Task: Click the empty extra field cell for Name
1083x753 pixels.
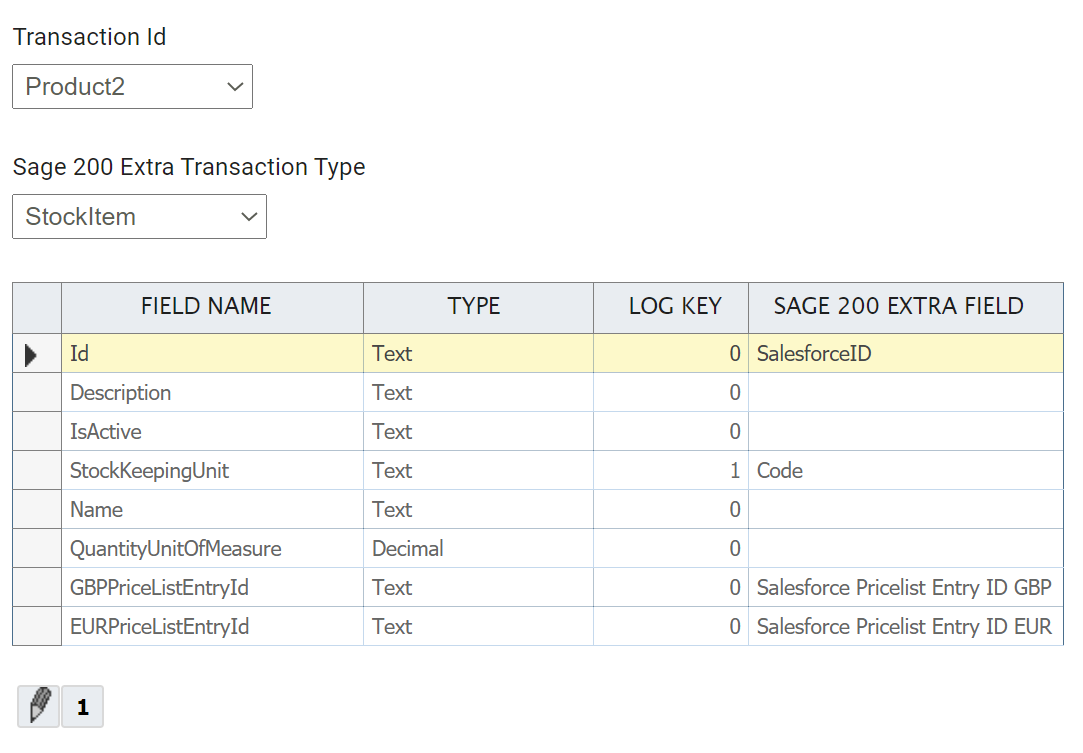Action: [x=905, y=510]
